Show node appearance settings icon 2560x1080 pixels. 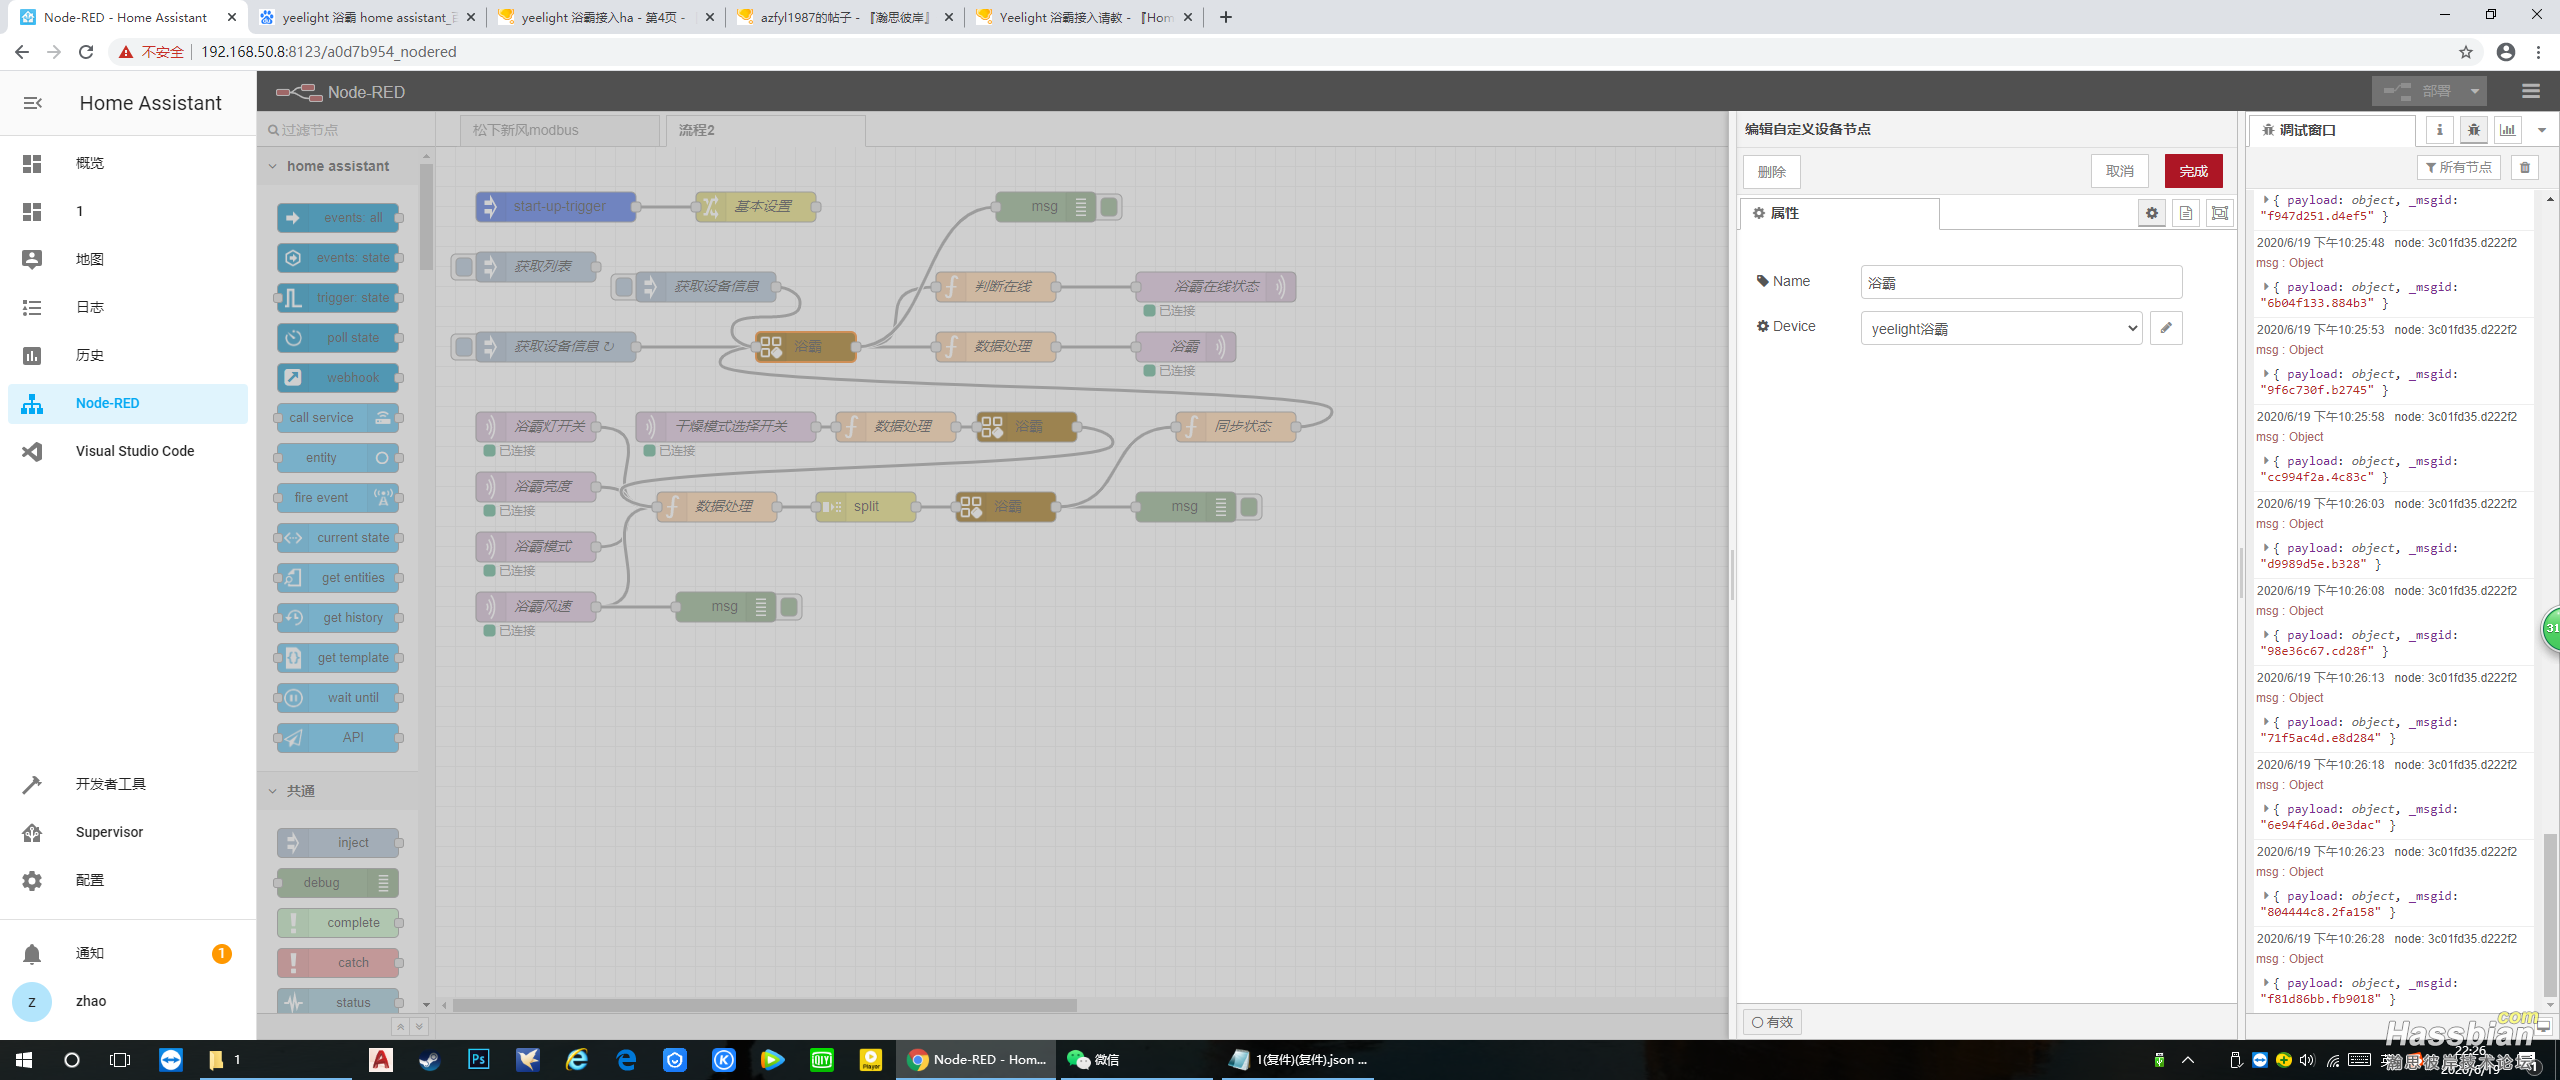pos(2220,213)
